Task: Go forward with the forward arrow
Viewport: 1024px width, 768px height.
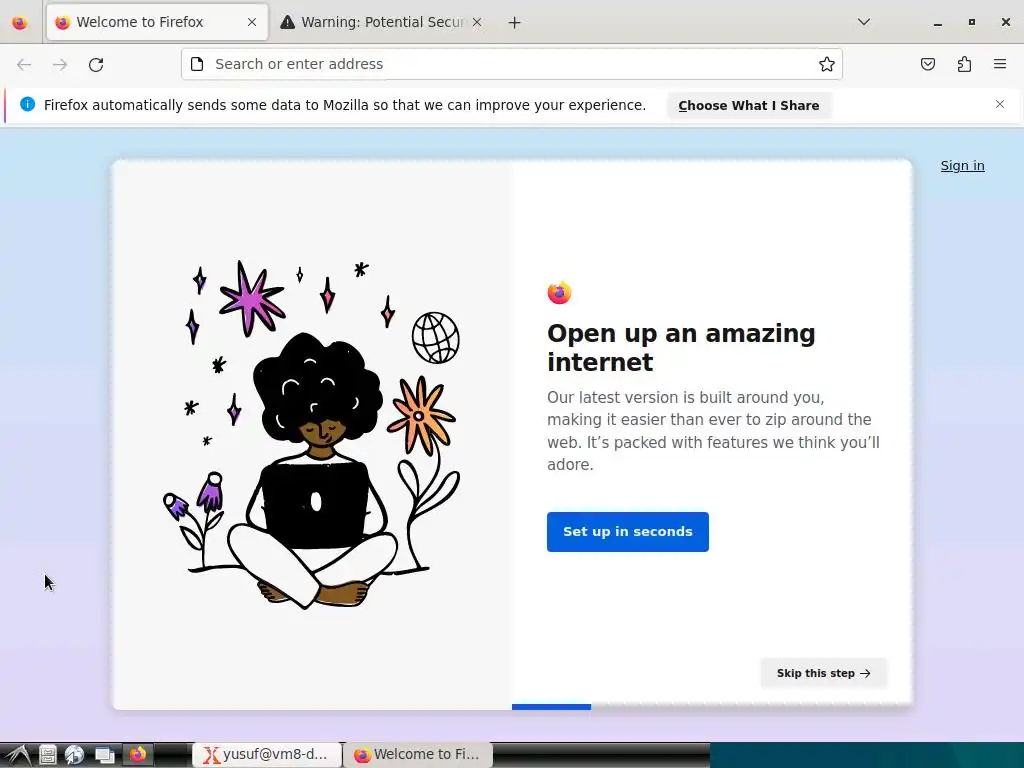Action: (60, 64)
